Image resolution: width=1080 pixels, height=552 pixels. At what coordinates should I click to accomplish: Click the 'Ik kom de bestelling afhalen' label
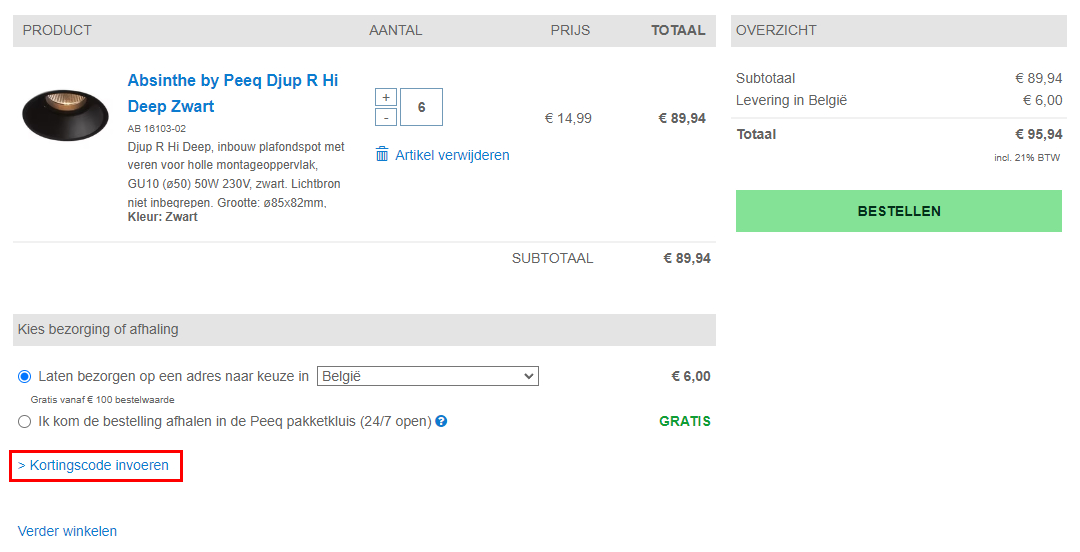click(x=234, y=421)
